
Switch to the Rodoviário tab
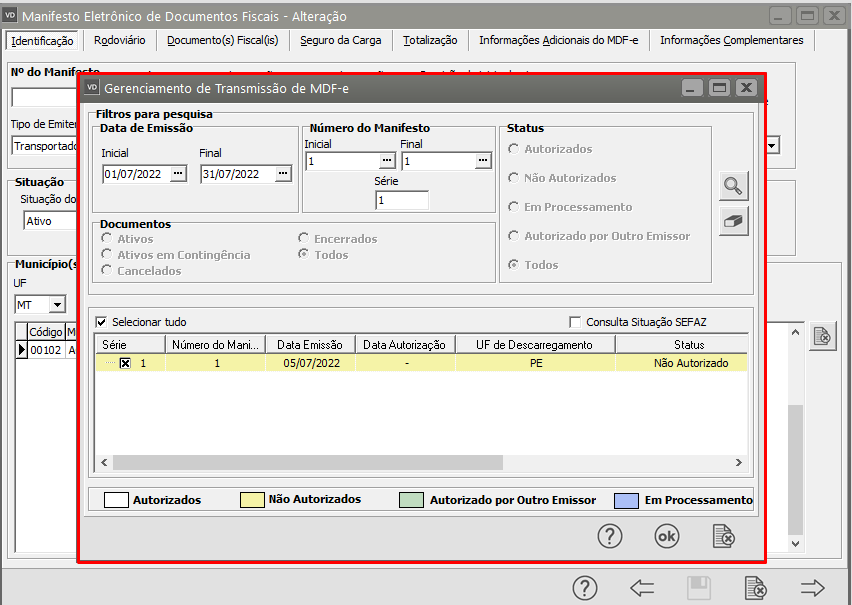point(119,40)
